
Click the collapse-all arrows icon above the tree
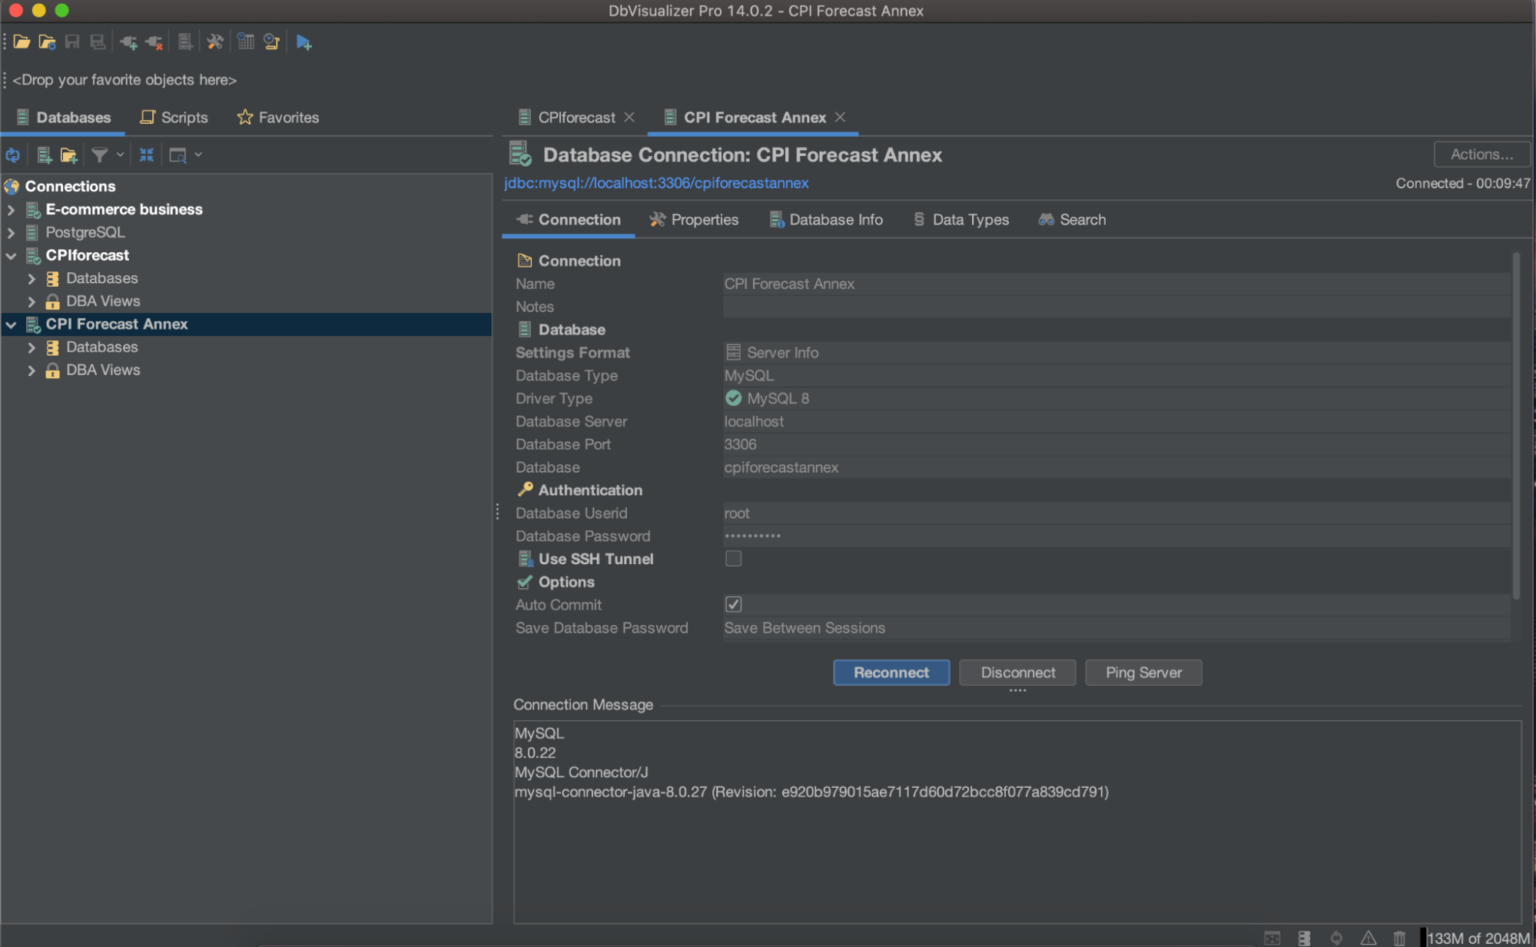click(x=146, y=154)
